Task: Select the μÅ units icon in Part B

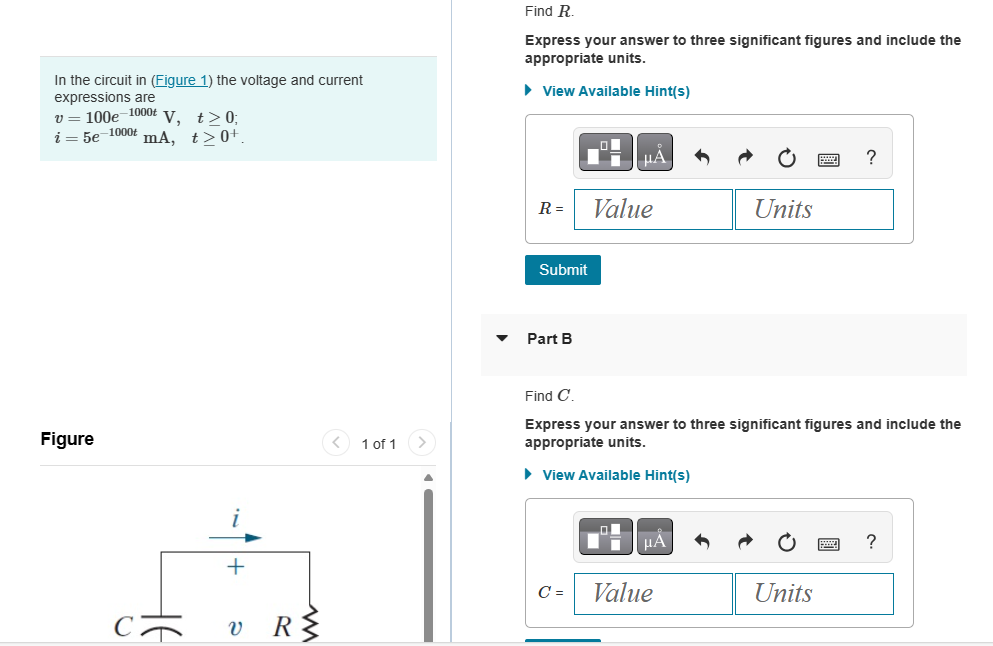Action: 654,536
